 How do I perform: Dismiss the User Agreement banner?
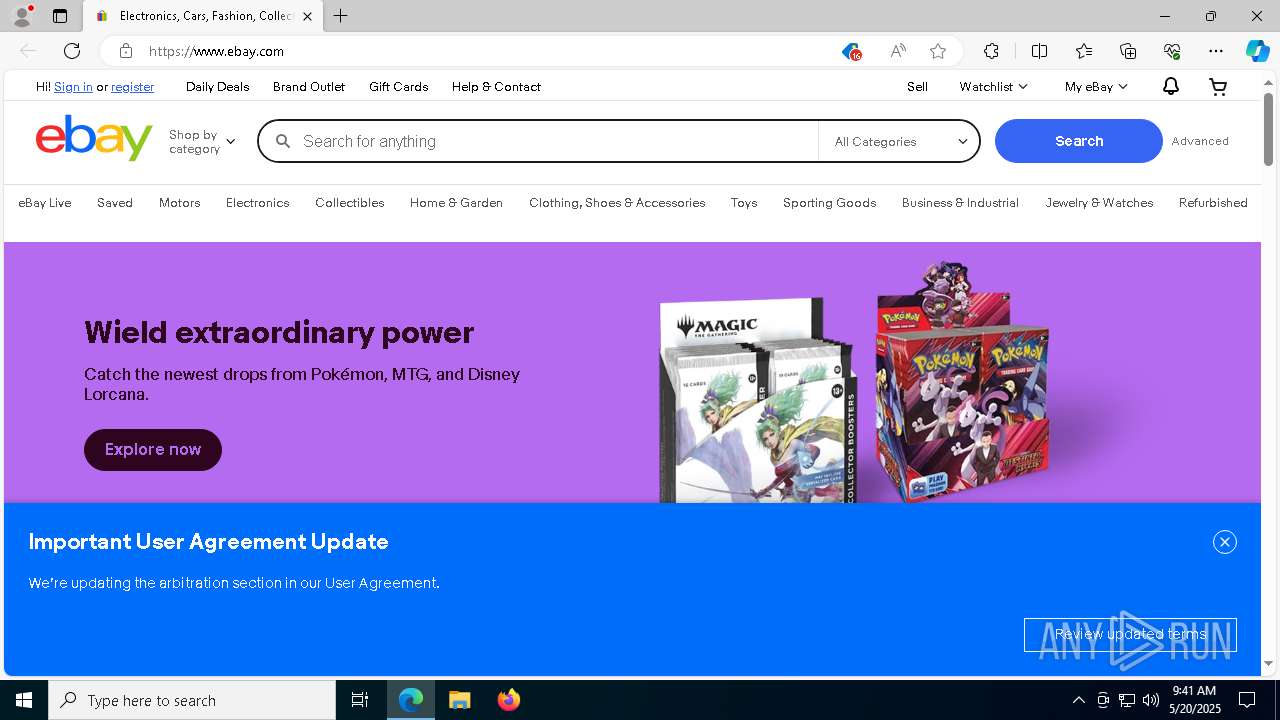tap(1225, 542)
